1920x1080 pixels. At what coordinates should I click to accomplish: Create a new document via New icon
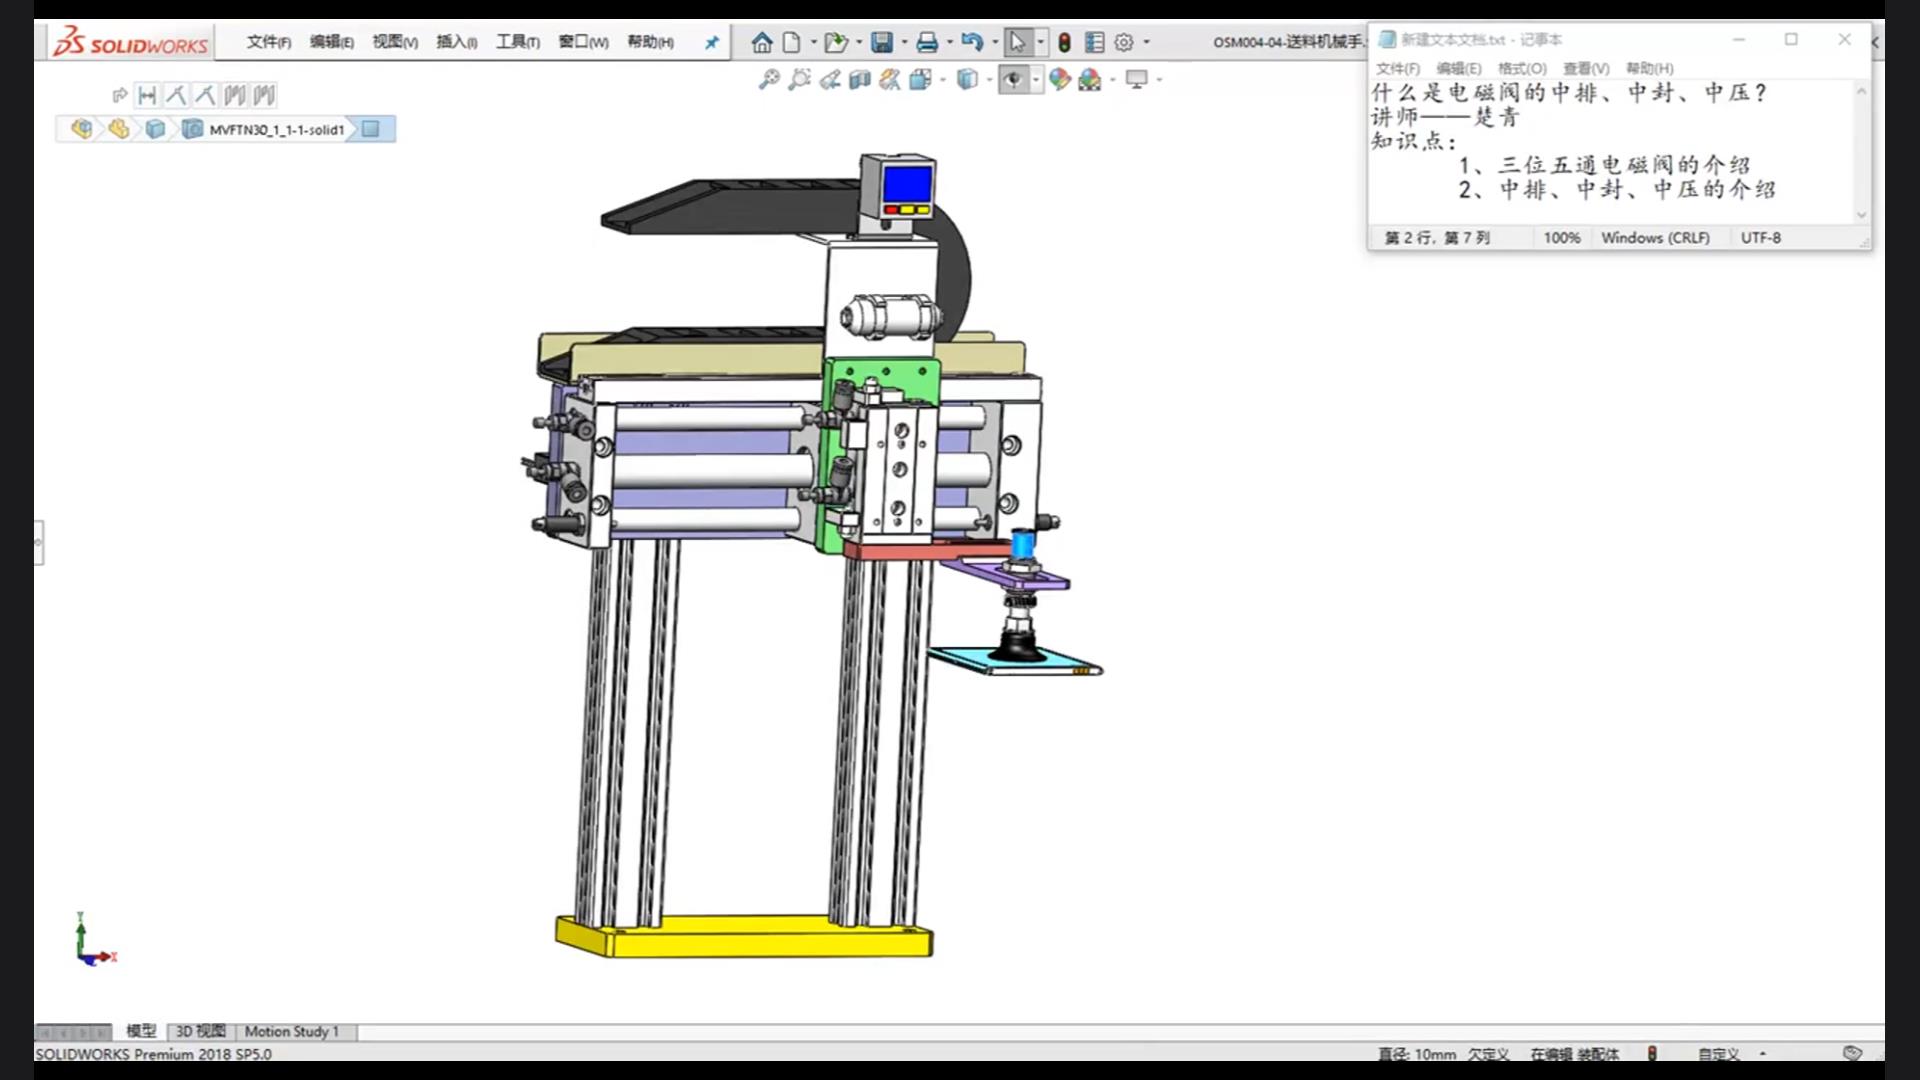791,42
